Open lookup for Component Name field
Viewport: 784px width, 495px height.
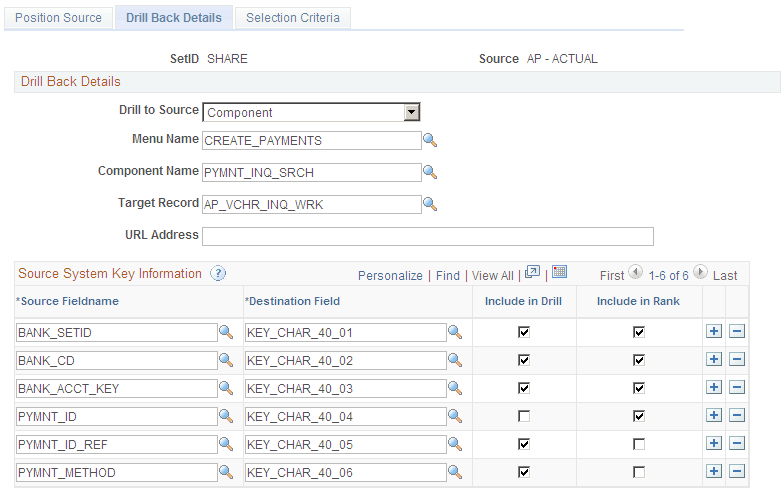[x=430, y=172]
